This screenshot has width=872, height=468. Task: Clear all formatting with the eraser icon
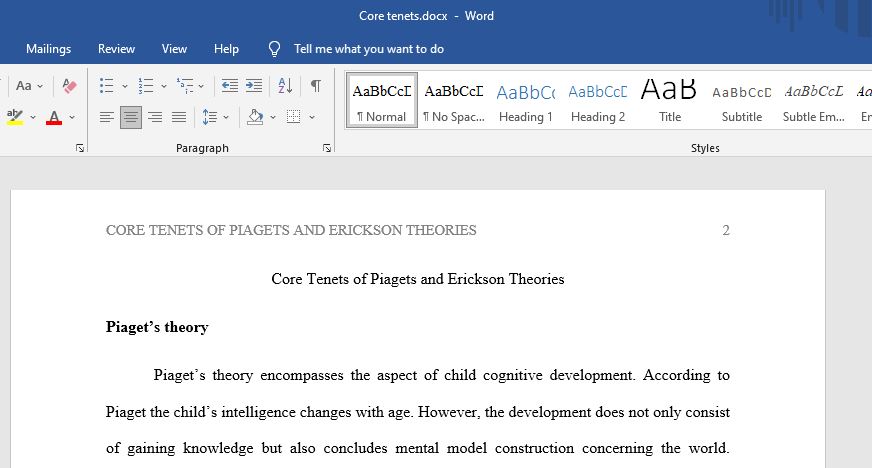tap(70, 86)
